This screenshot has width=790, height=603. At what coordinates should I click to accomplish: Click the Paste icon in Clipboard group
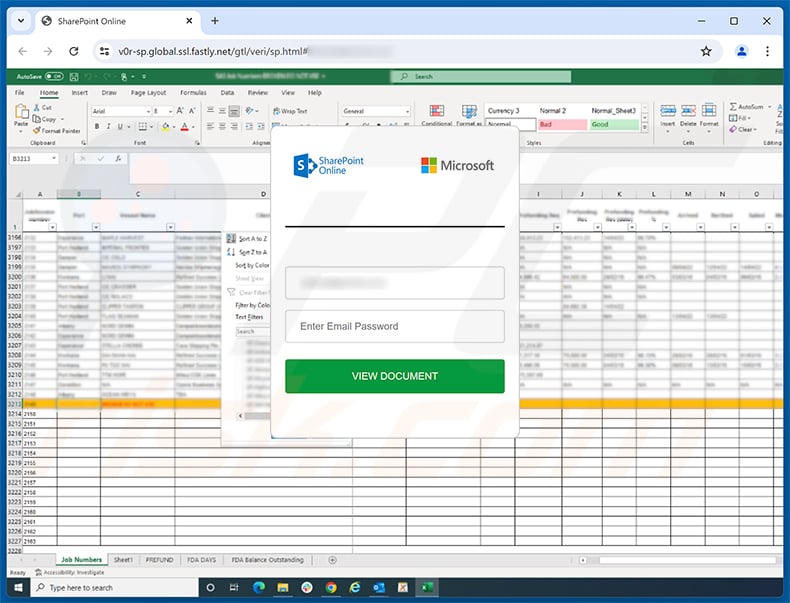[21, 112]
